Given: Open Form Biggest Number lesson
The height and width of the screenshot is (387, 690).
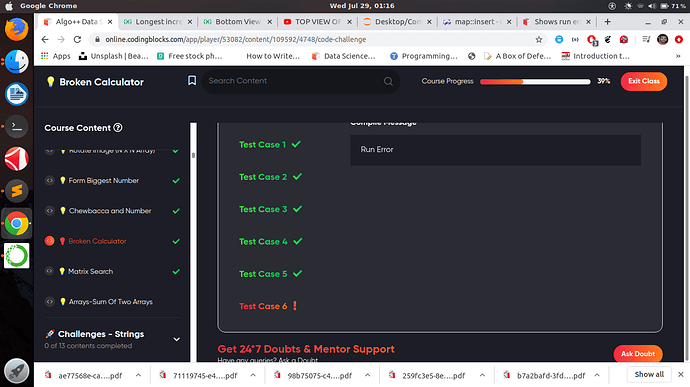Looking at the screenshot, I should coord(103,181).
